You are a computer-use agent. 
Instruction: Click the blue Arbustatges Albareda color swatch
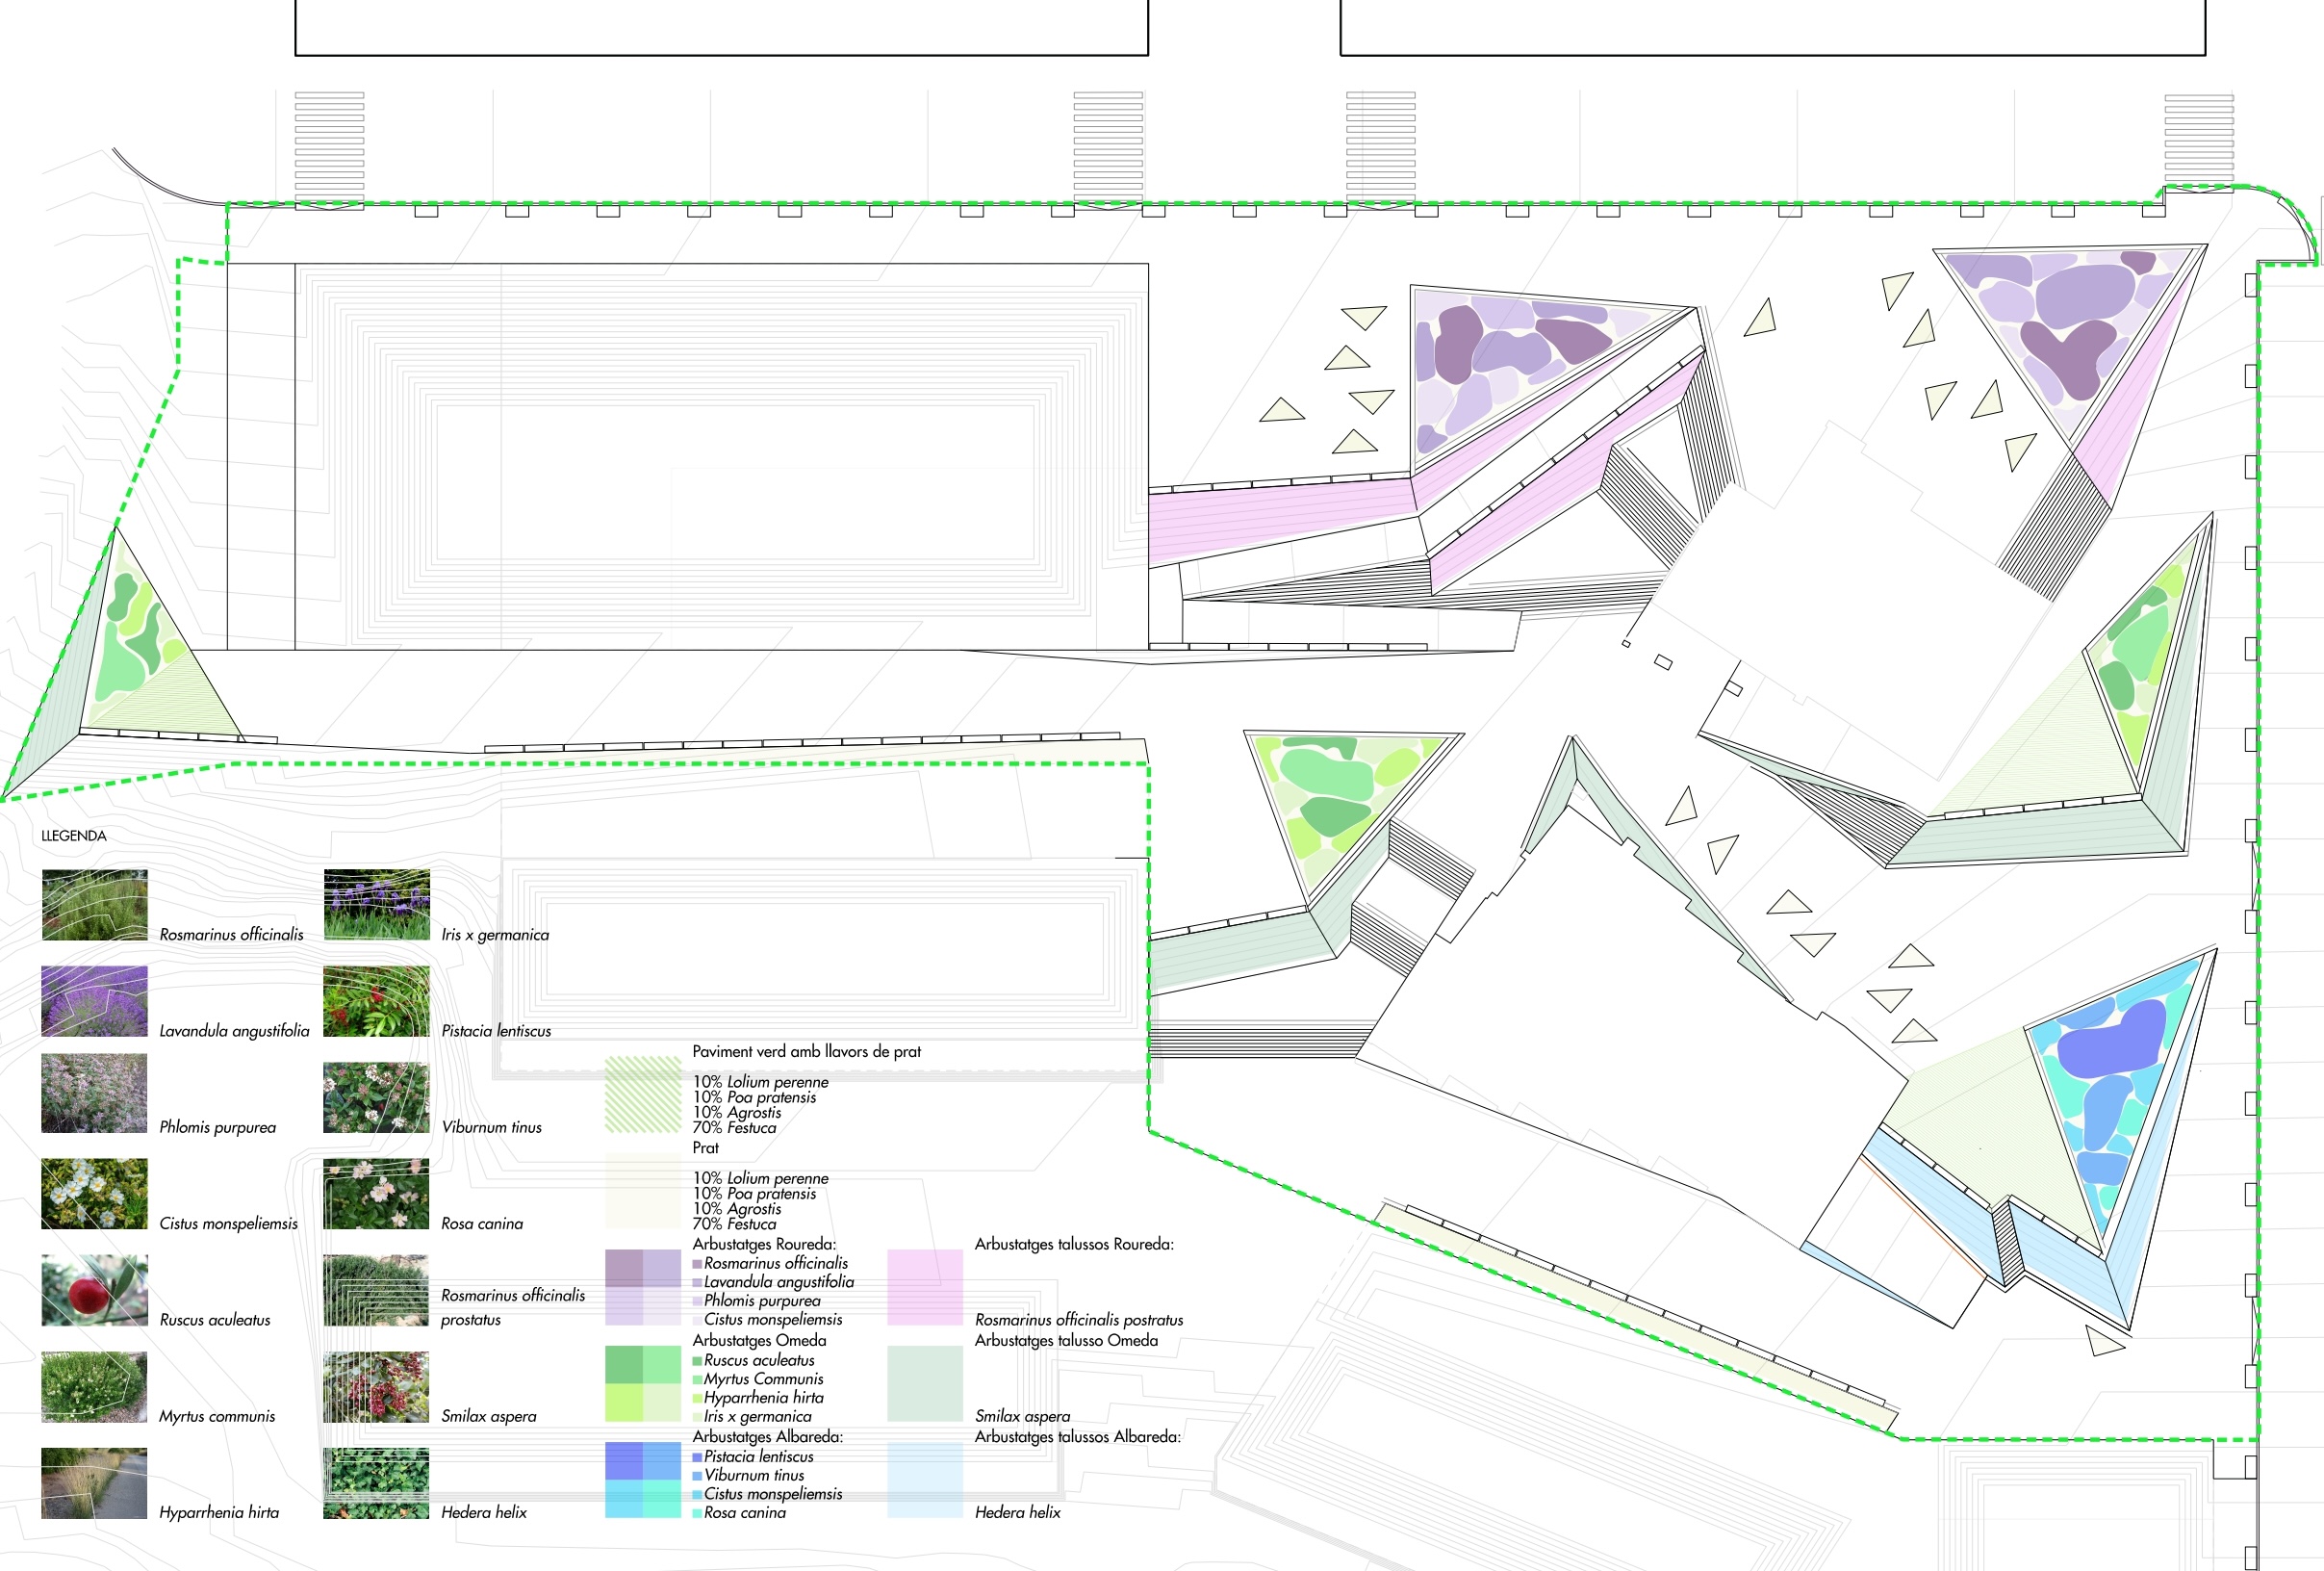[642, 1479]
